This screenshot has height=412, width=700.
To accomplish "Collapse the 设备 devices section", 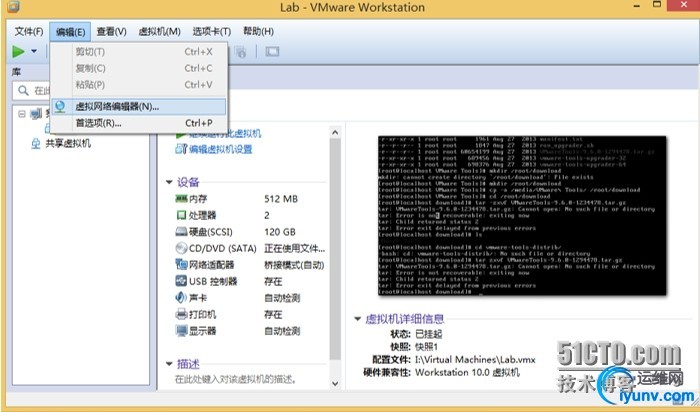I will click(x=169, y=182).
